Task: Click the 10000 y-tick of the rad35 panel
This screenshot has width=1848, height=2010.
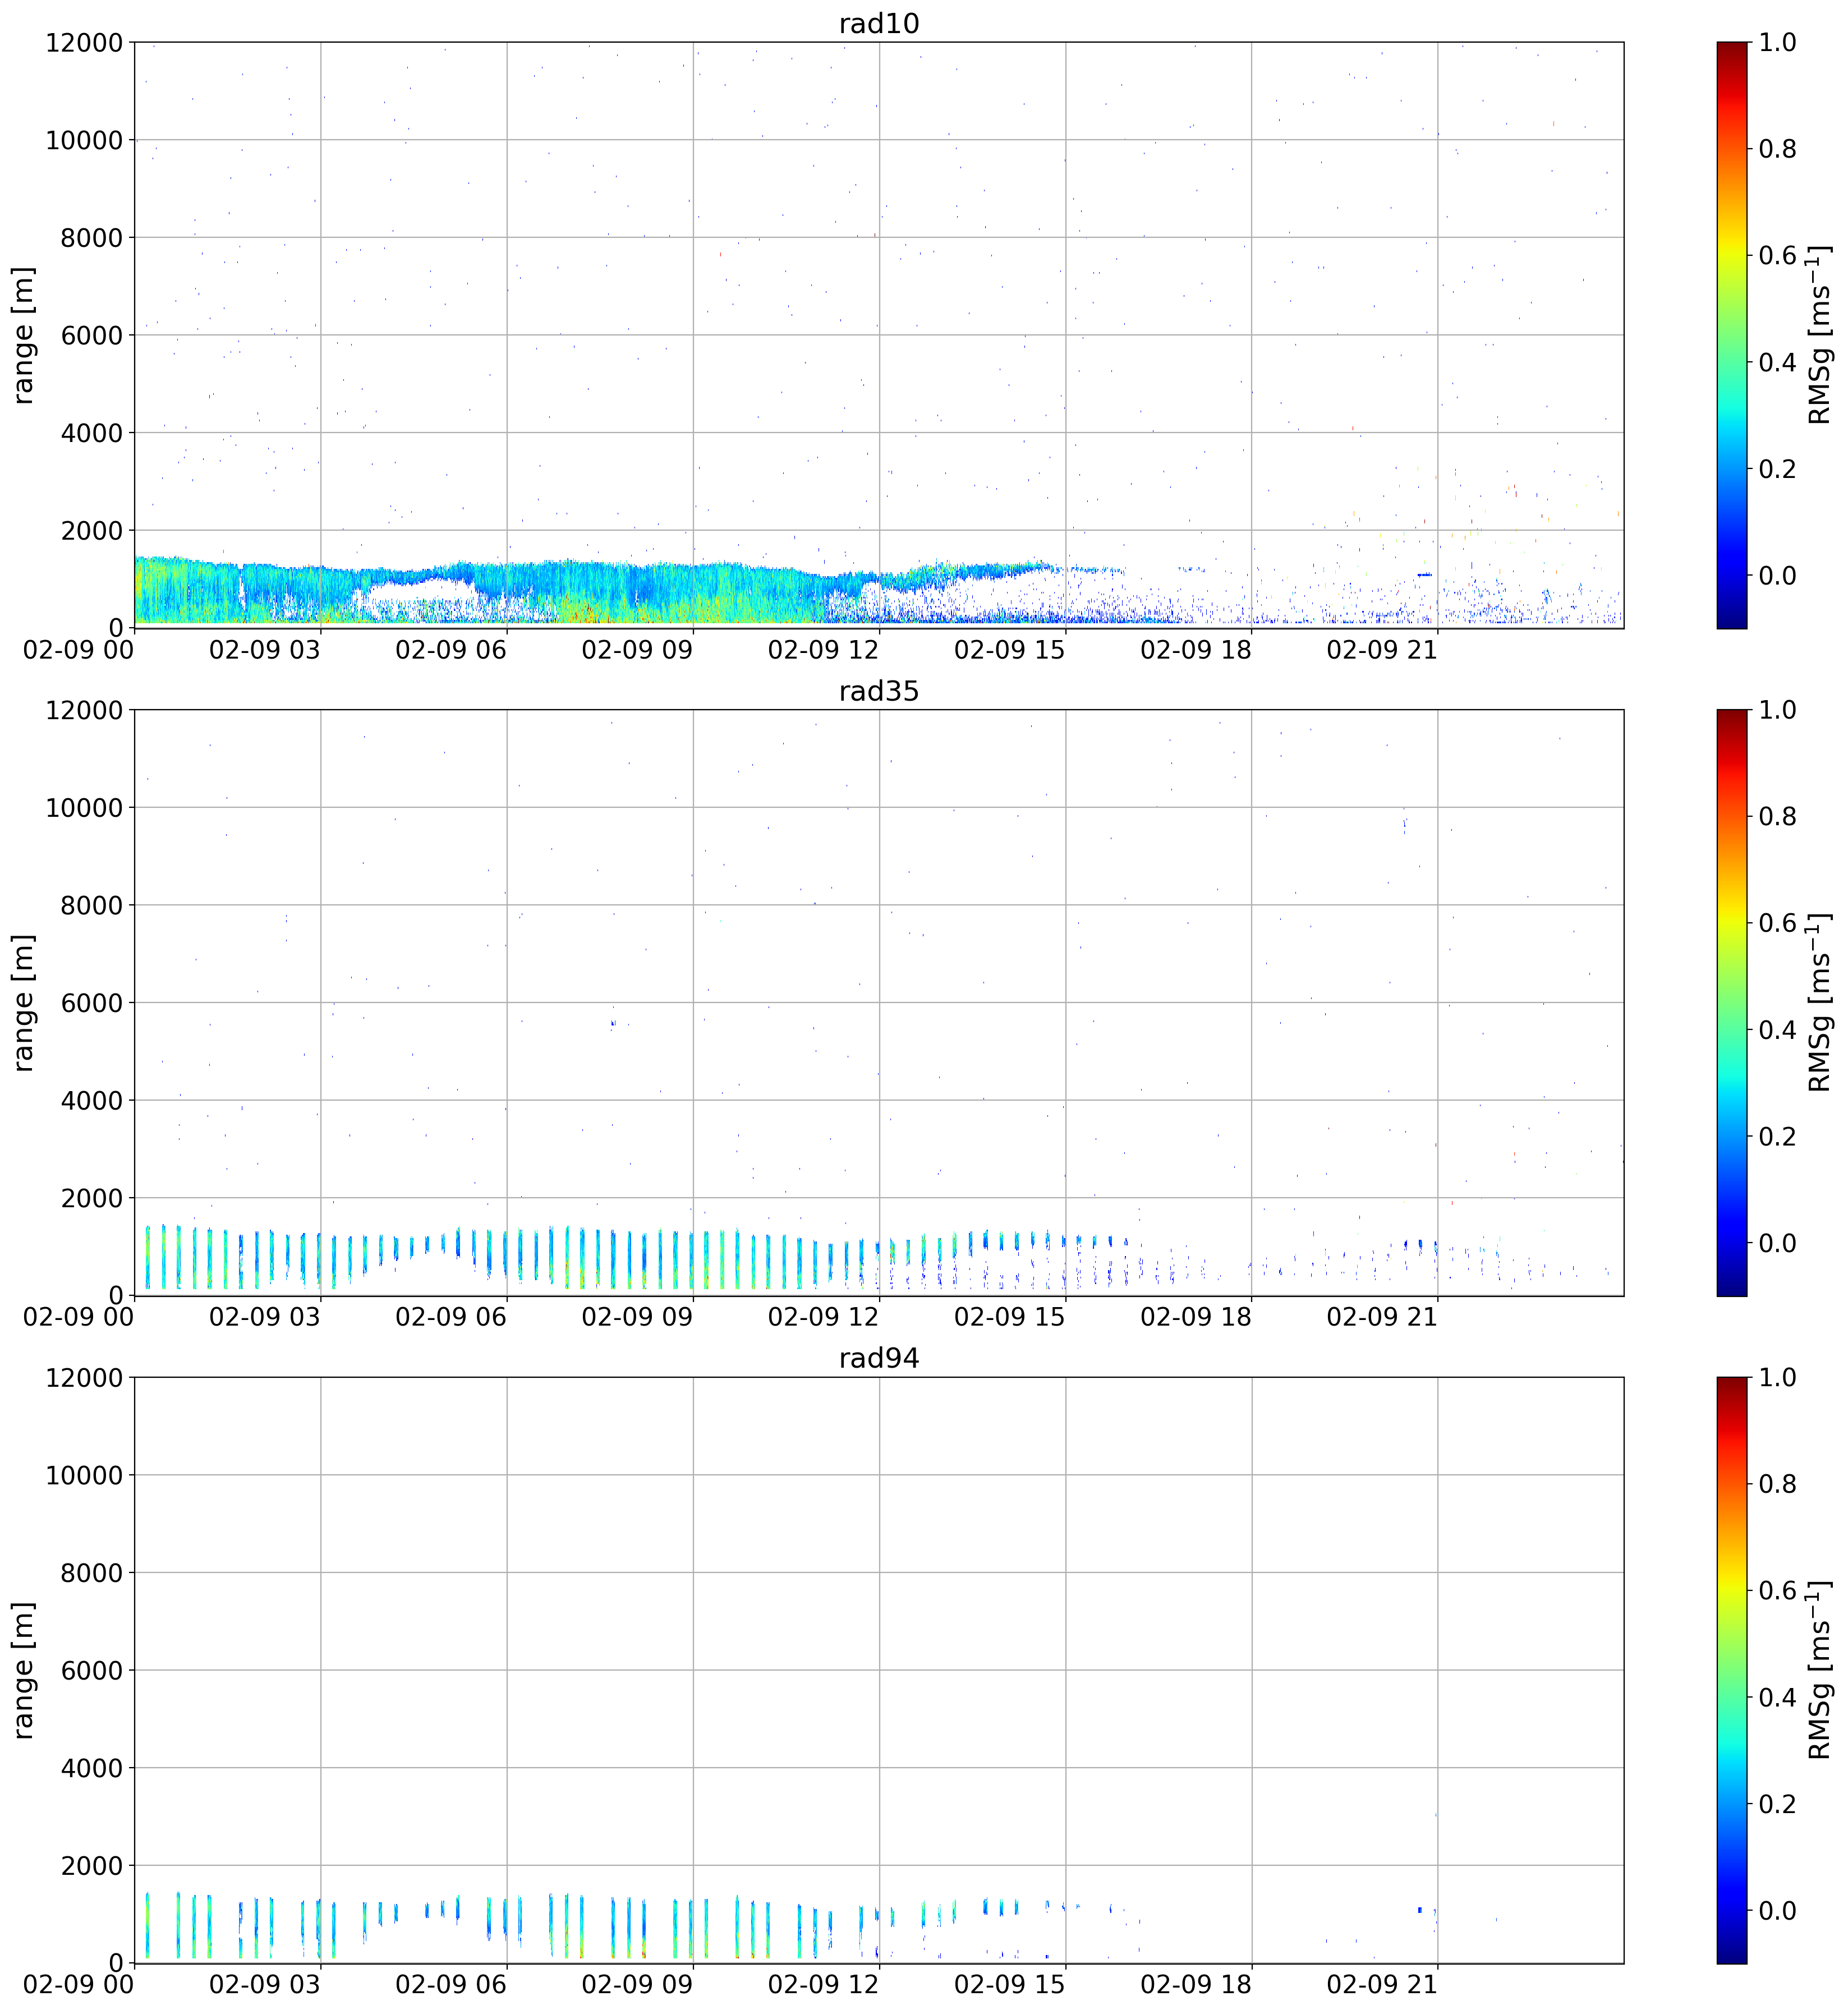Action: (x=84, y=807)
